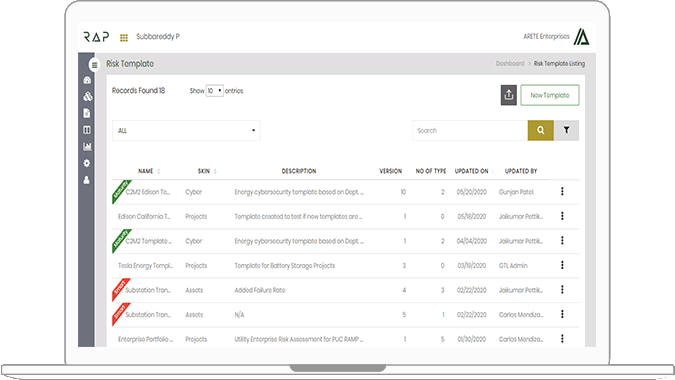Open the settings gear sidebar icon
Viewport: 675px width, 380px height.
tap(87, 163)
